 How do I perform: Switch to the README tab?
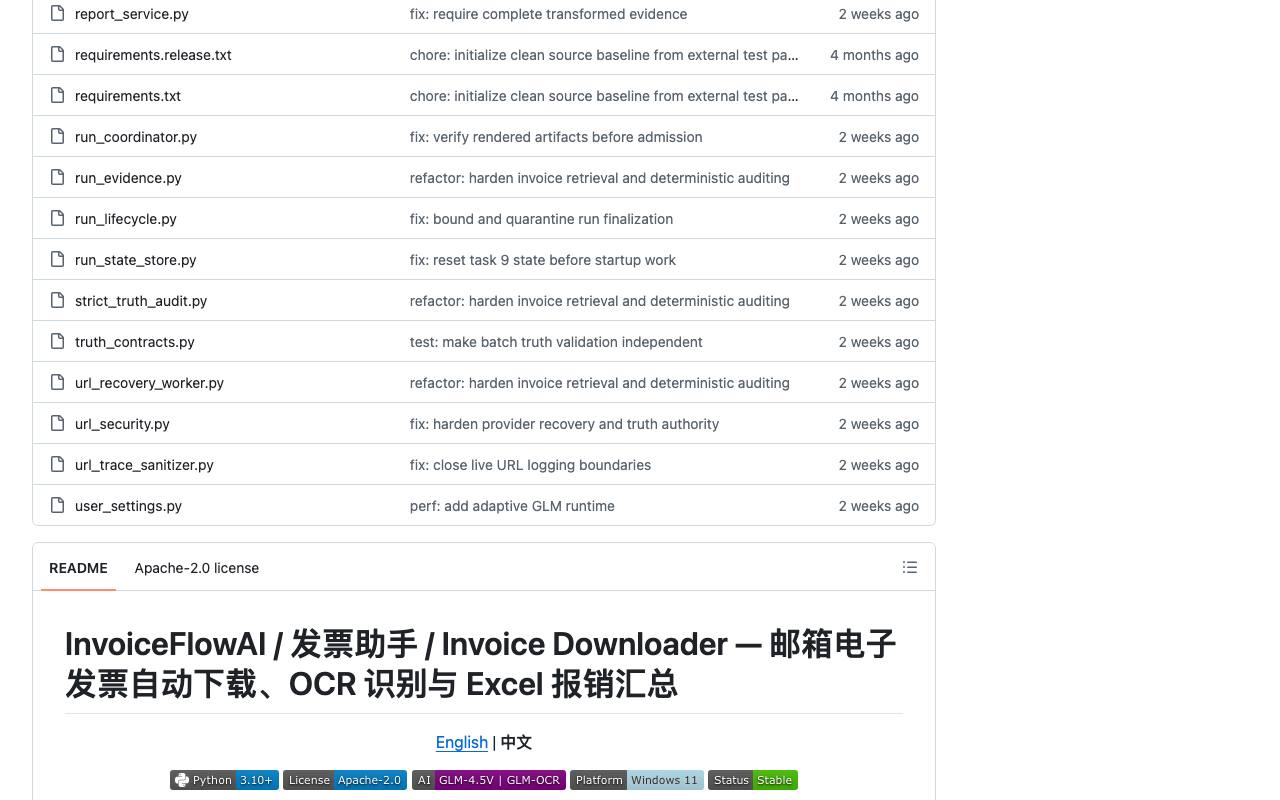coord(78,568)
